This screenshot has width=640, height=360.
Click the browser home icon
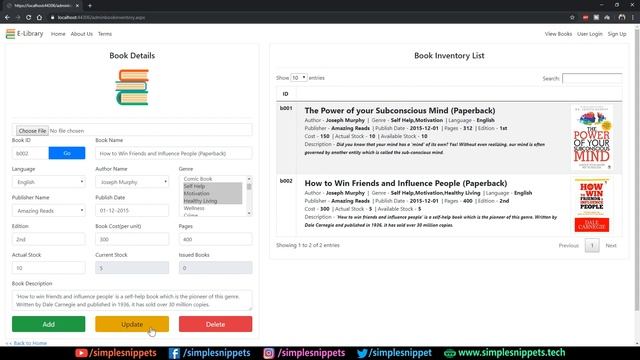pyautogui.click(x=39, y=18)
